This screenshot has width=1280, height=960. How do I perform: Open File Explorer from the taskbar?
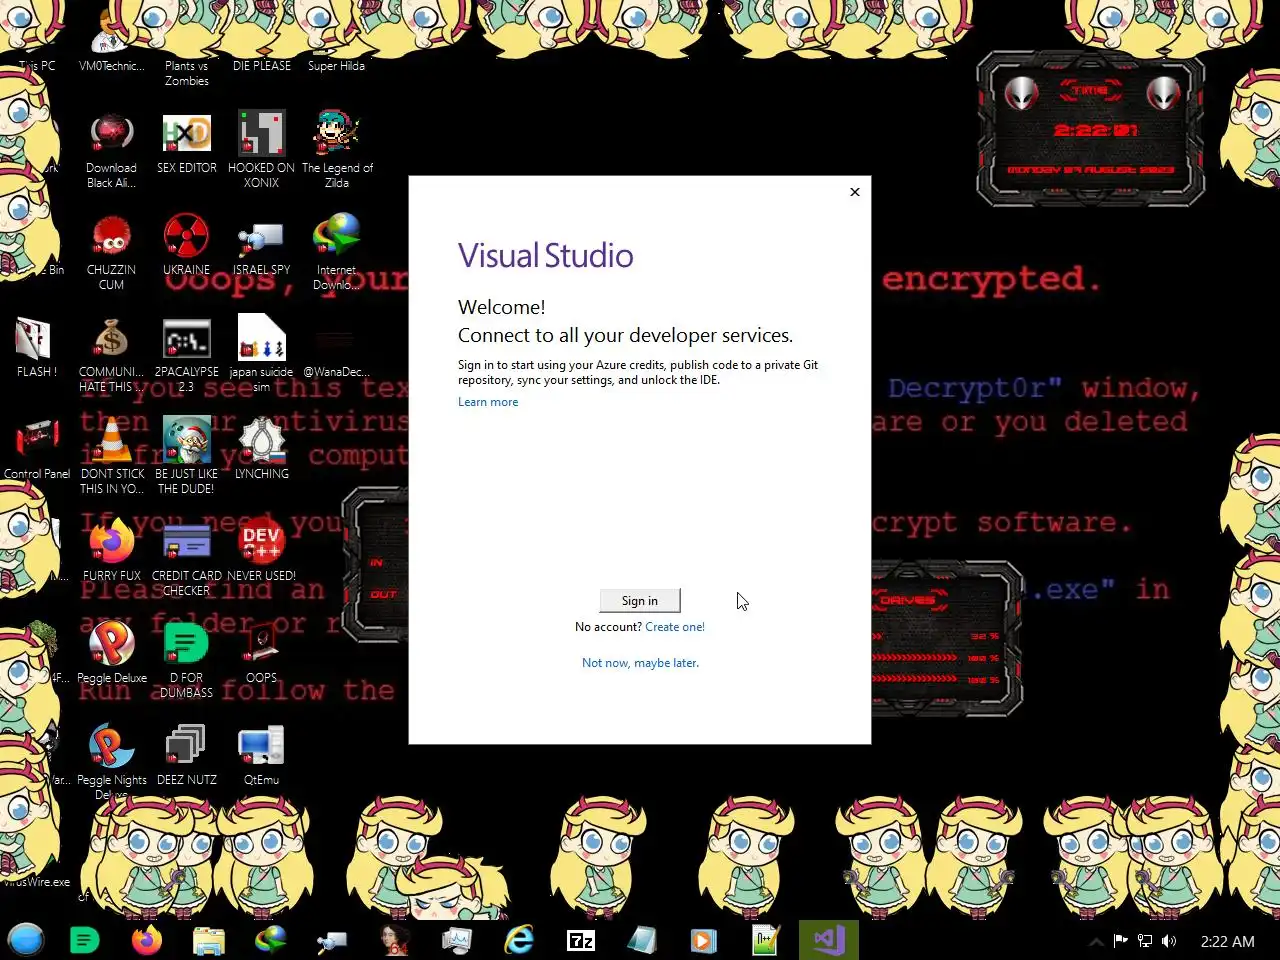pyautogui.click(x=209, y=940)
